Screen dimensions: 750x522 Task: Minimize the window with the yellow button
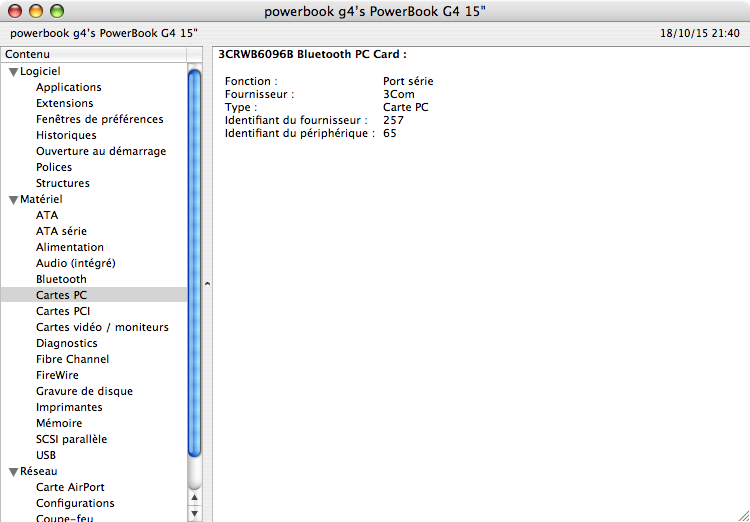coord(36,11)
